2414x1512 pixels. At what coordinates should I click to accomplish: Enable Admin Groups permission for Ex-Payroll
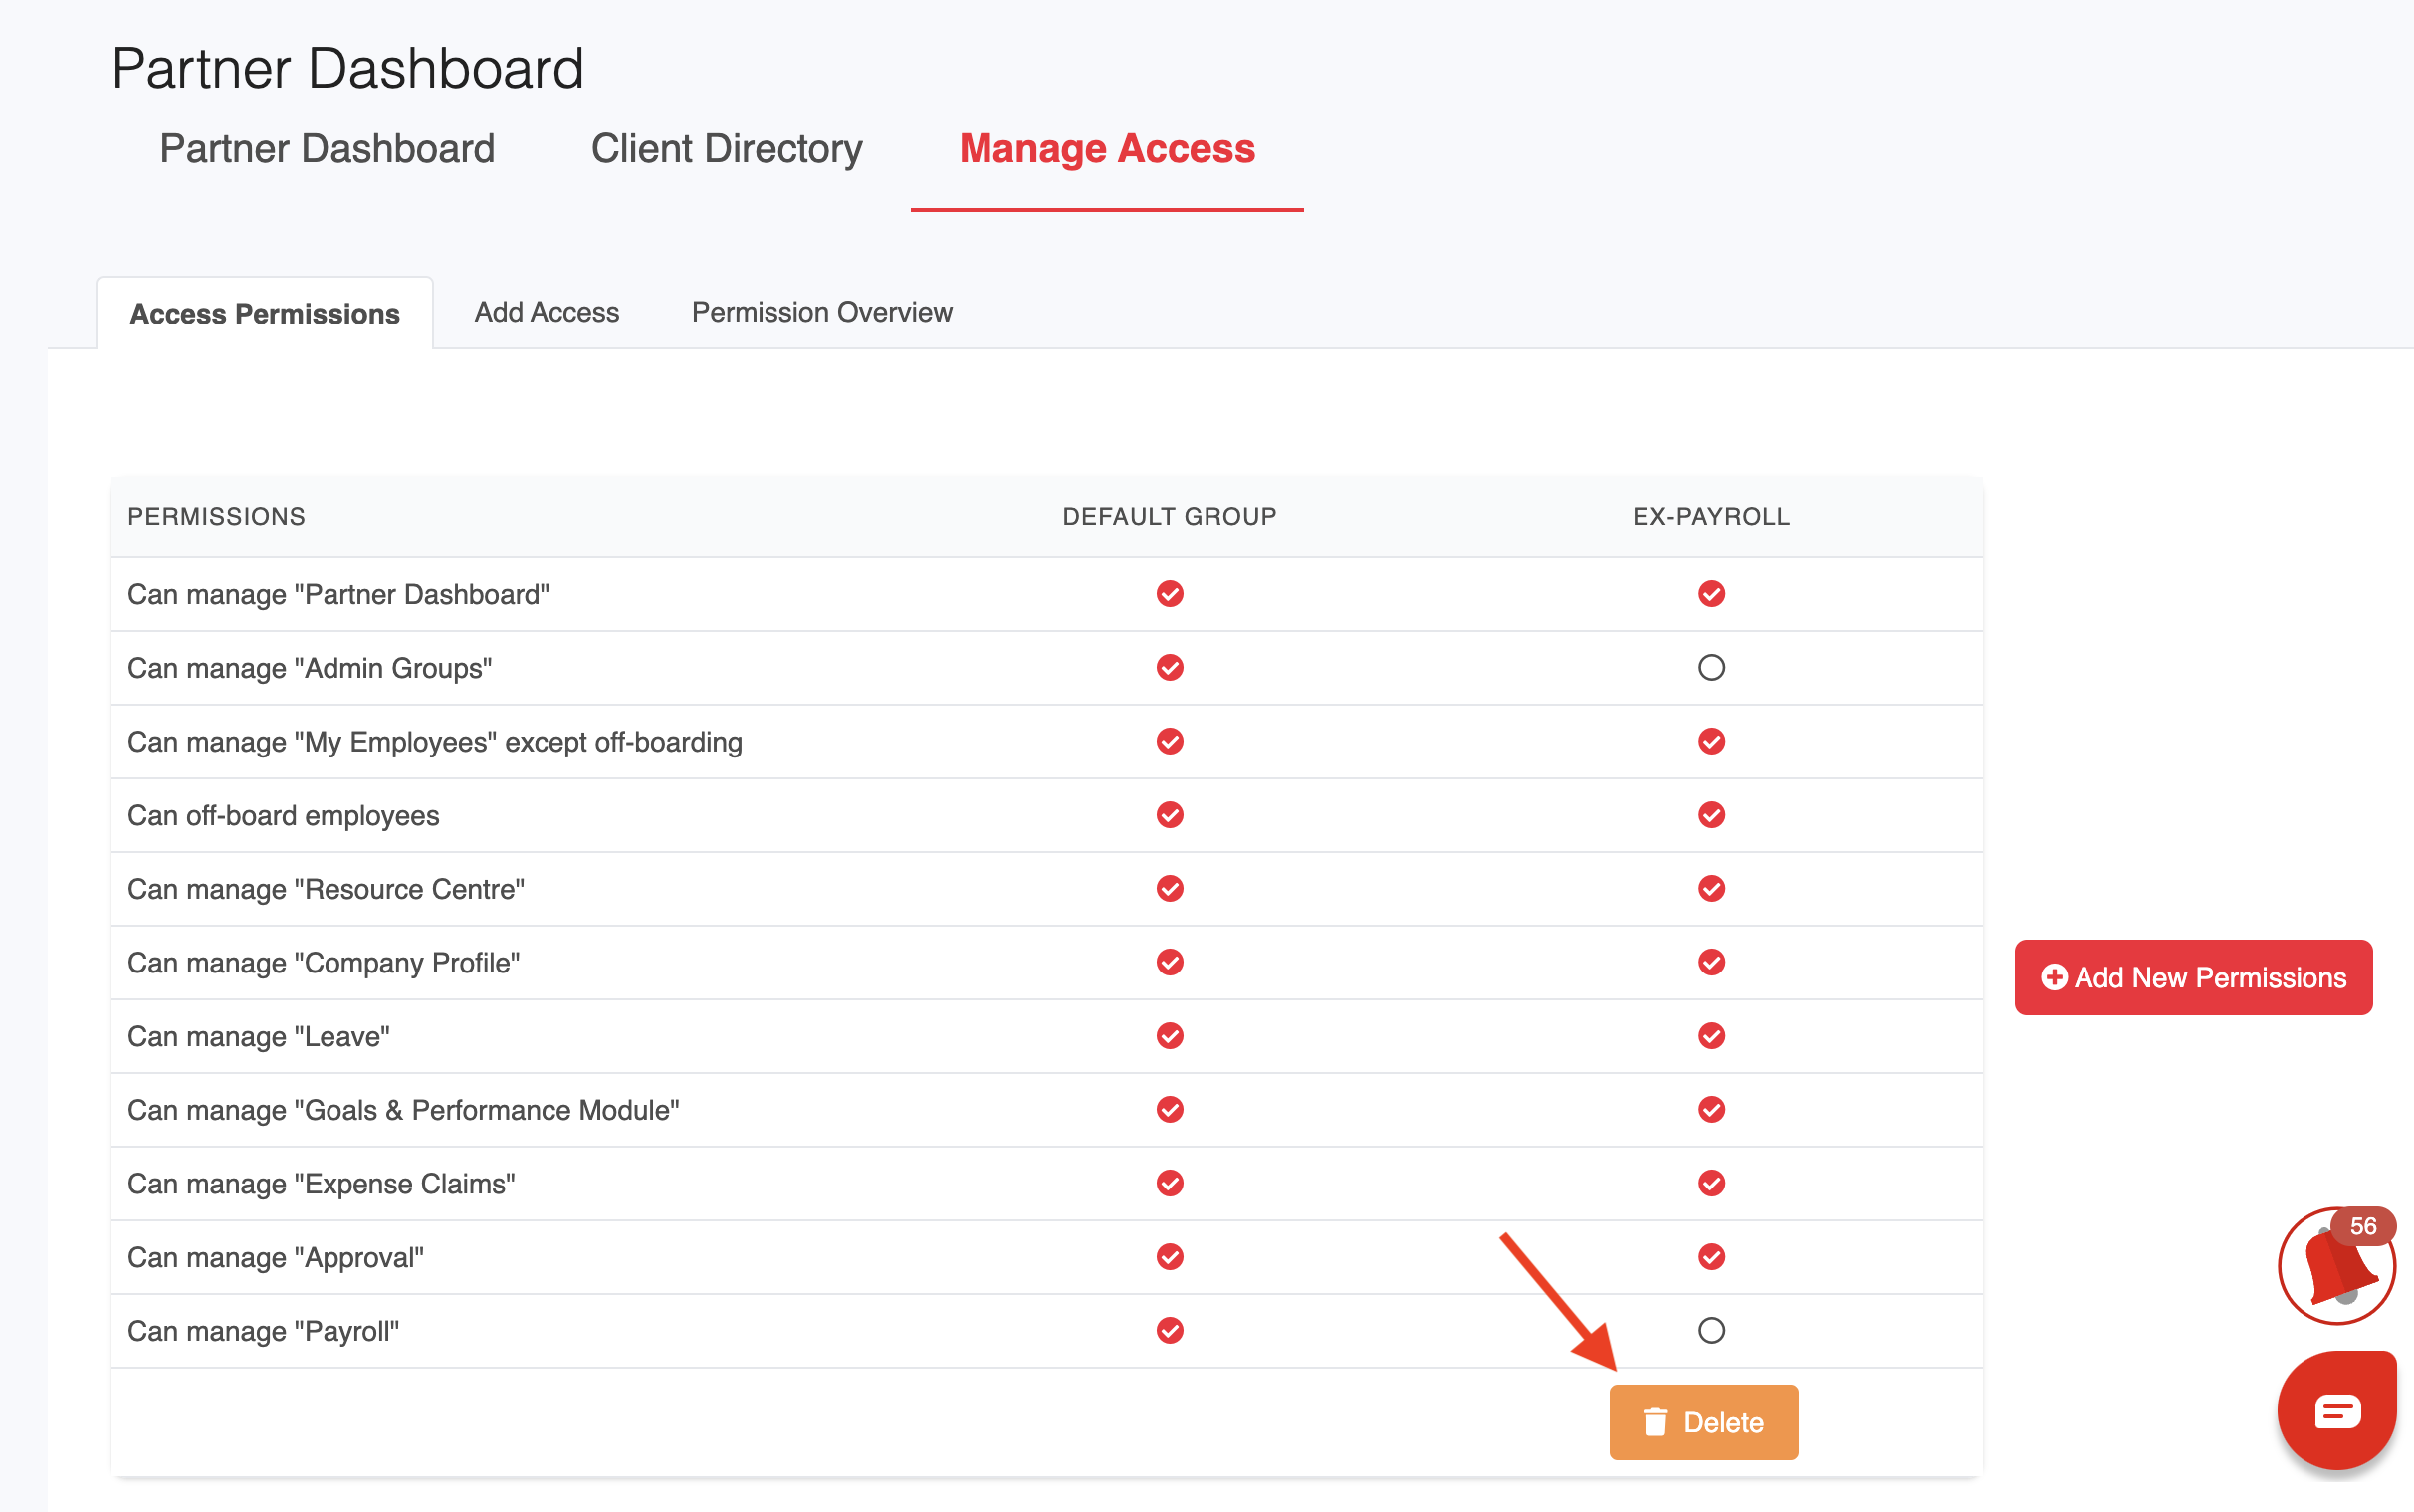[x=1711, y=667]
